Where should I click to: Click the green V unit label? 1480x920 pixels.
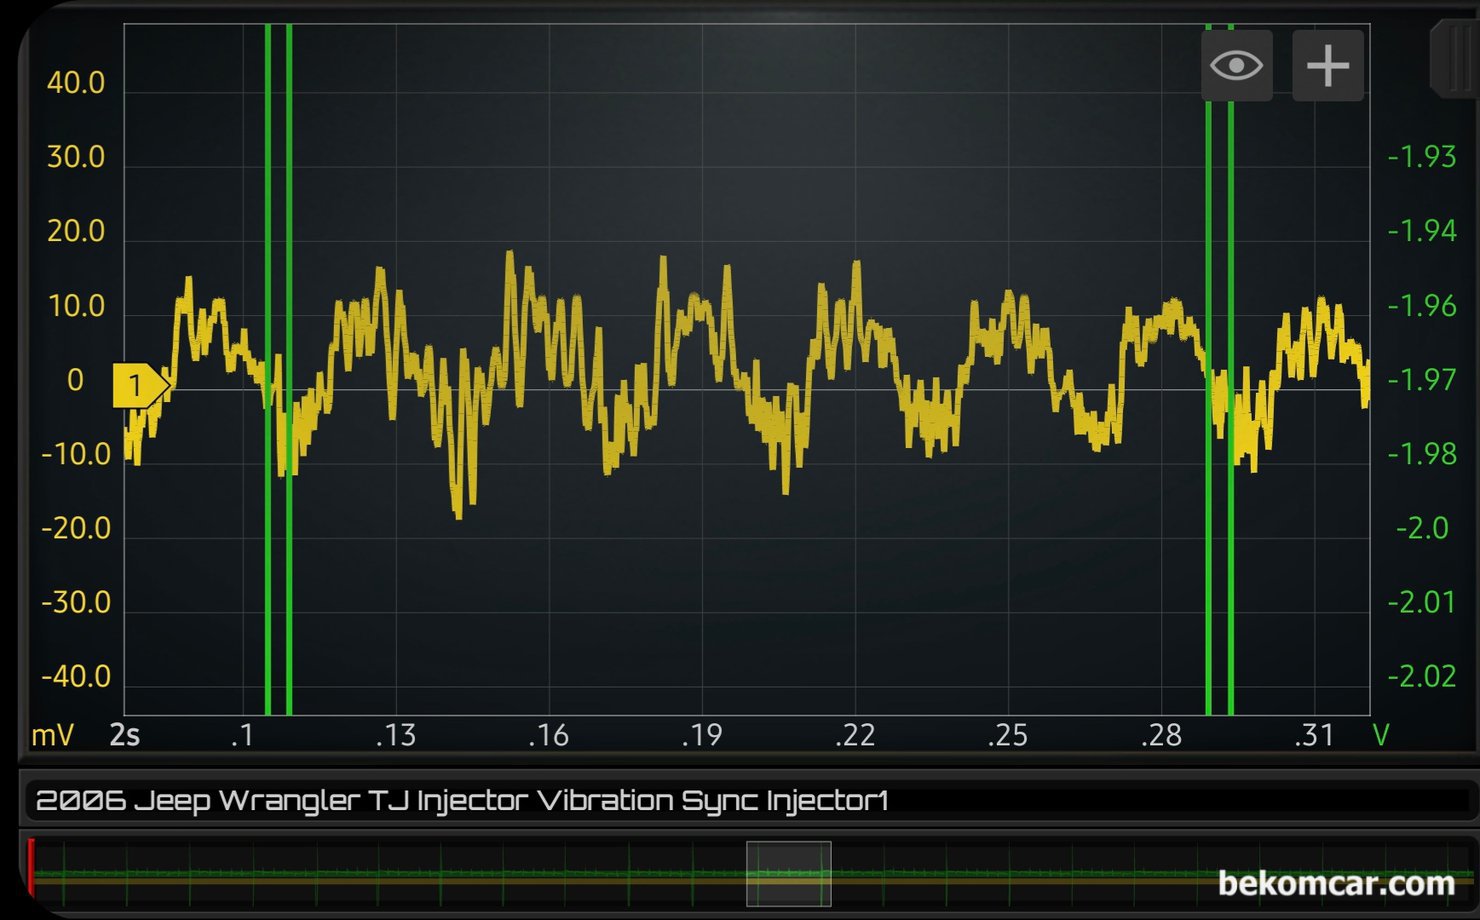(1381, 736)
